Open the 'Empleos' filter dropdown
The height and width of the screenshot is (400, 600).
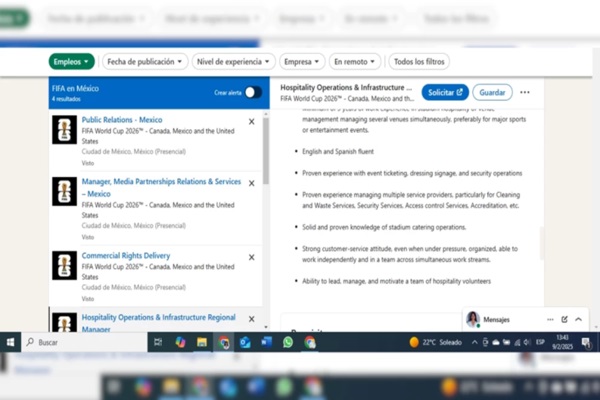pyautogui.click(x=71, y=62)
